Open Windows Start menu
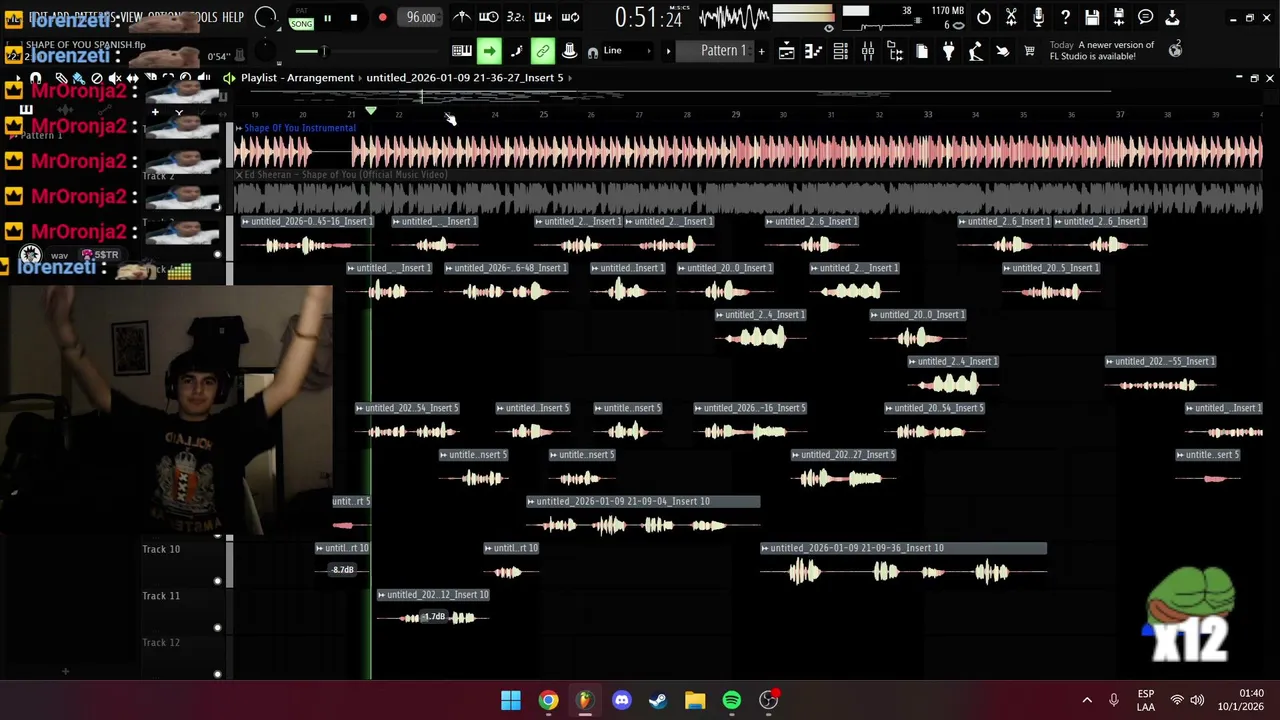 (511, 701)
